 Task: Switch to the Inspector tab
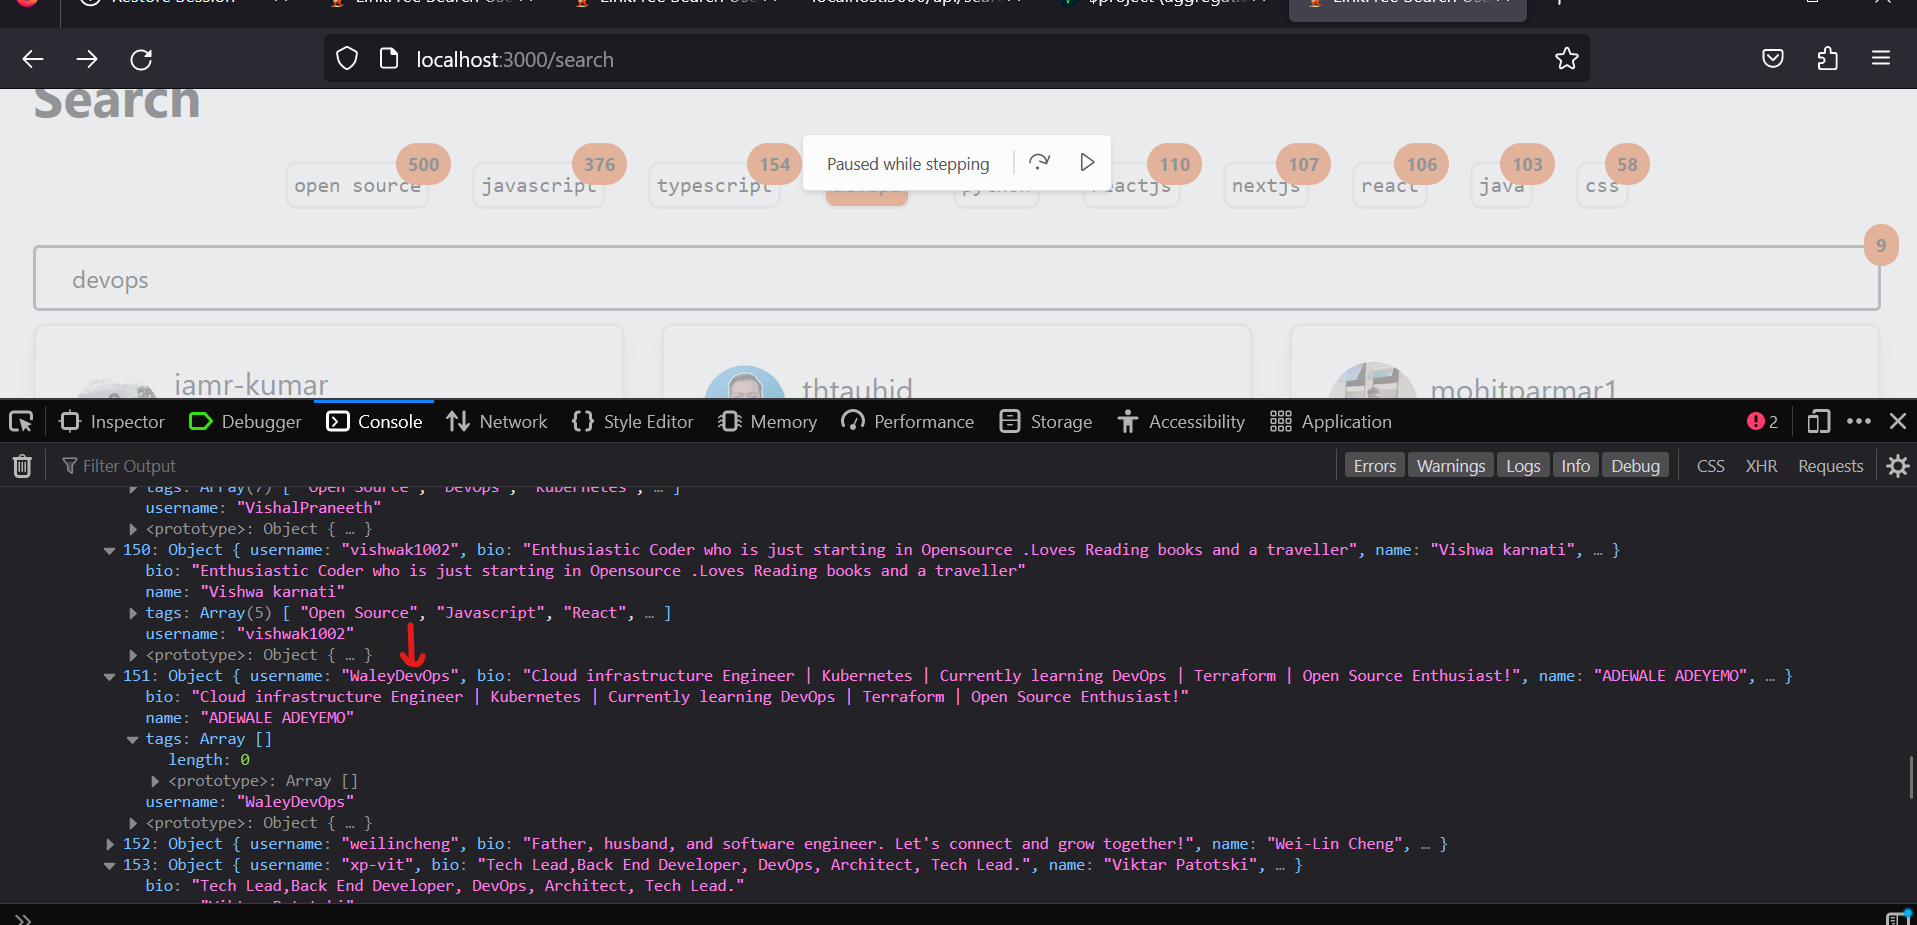tap(112, 422)
